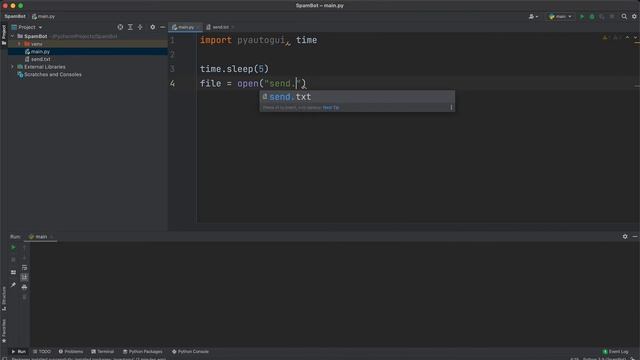Toggle soft-wrap in the Run console
The height and width of the screenshot is (360, 640).
[x=24, y=268]
